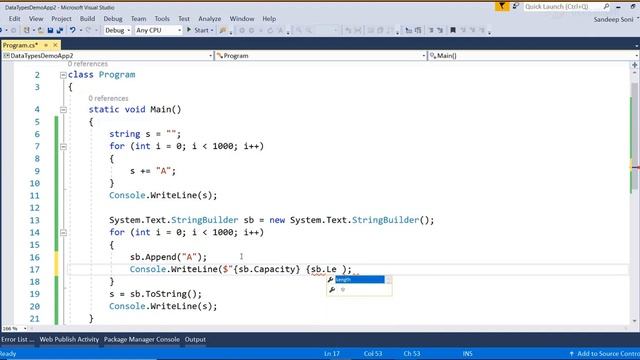Viewport: 640px width, 360px height.
Task: Collapse the second for loop on line 14
Action: click(63, 233)
